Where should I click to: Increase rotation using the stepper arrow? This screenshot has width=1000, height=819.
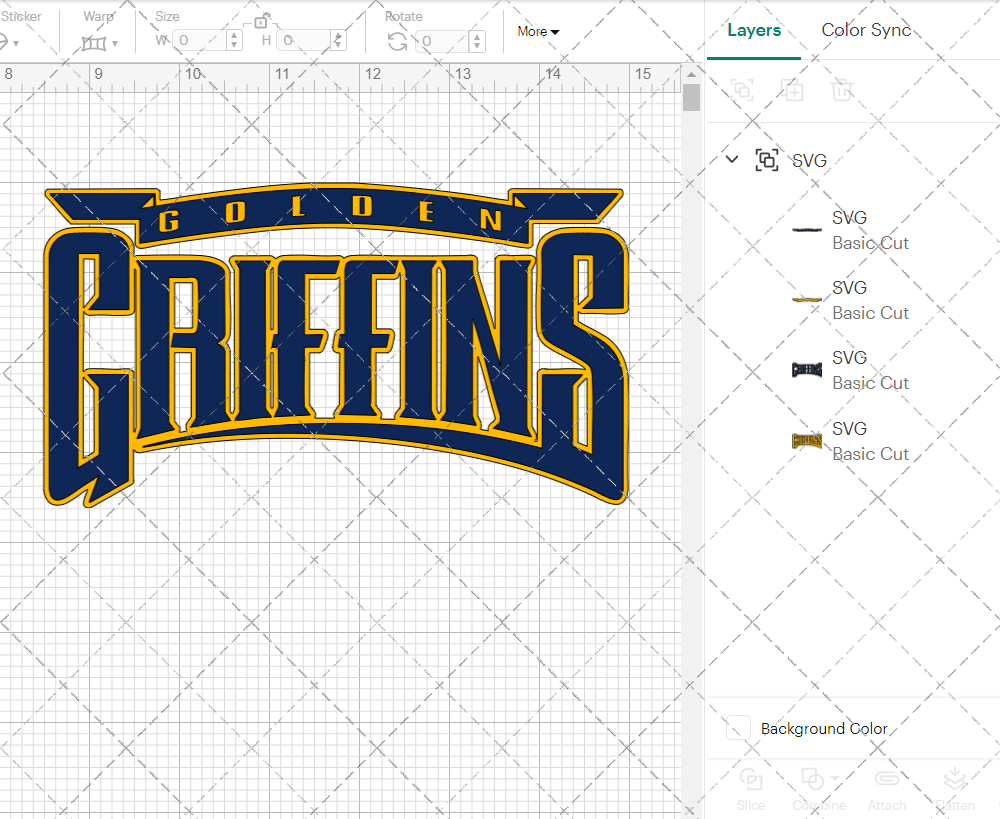477,38
